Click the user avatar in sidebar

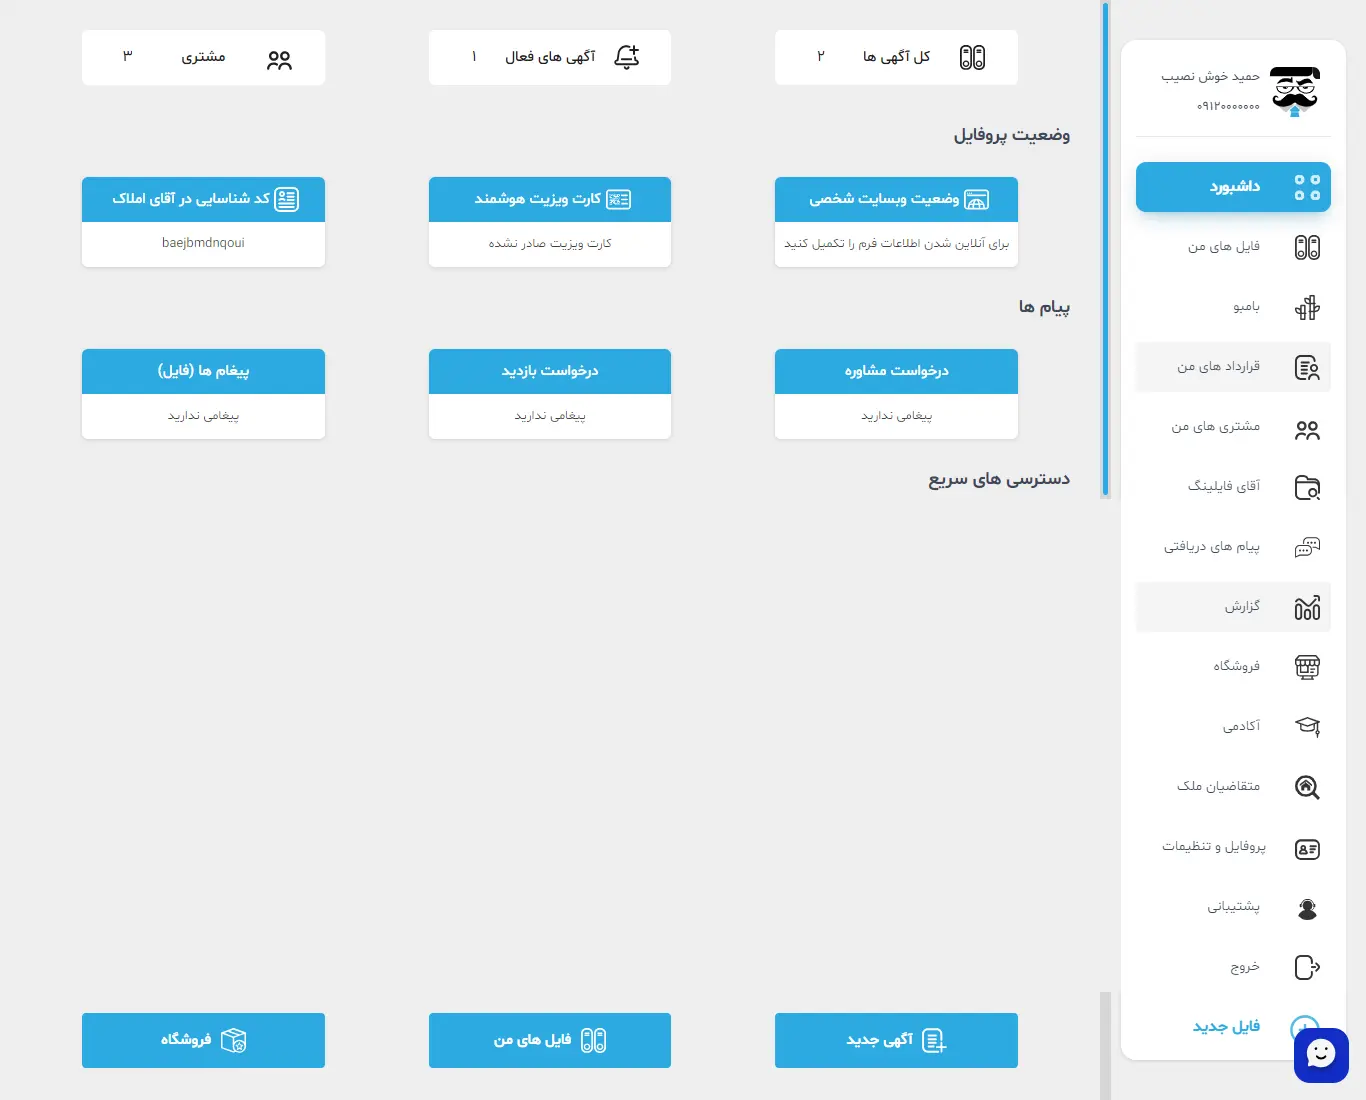pos(1295,92)
